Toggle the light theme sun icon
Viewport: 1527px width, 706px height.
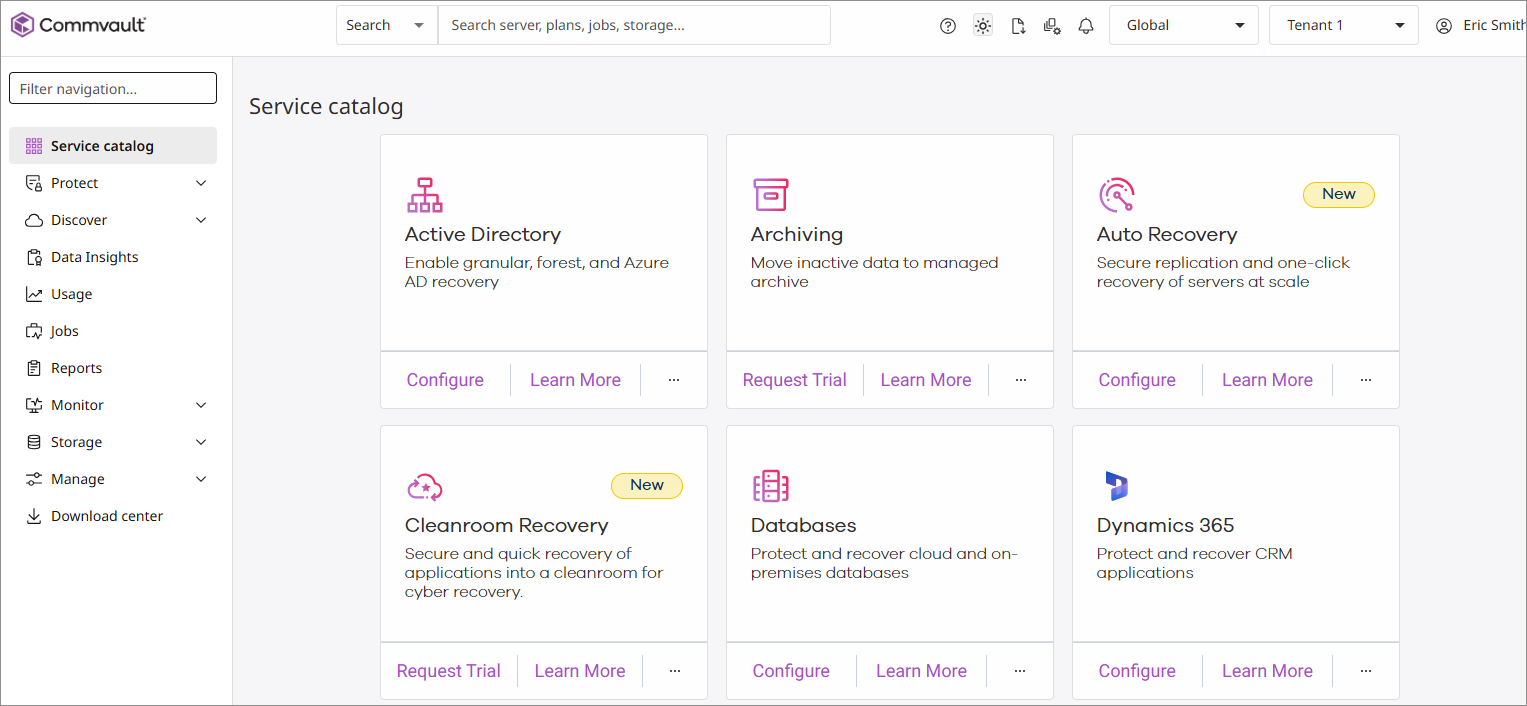(983, 26)
